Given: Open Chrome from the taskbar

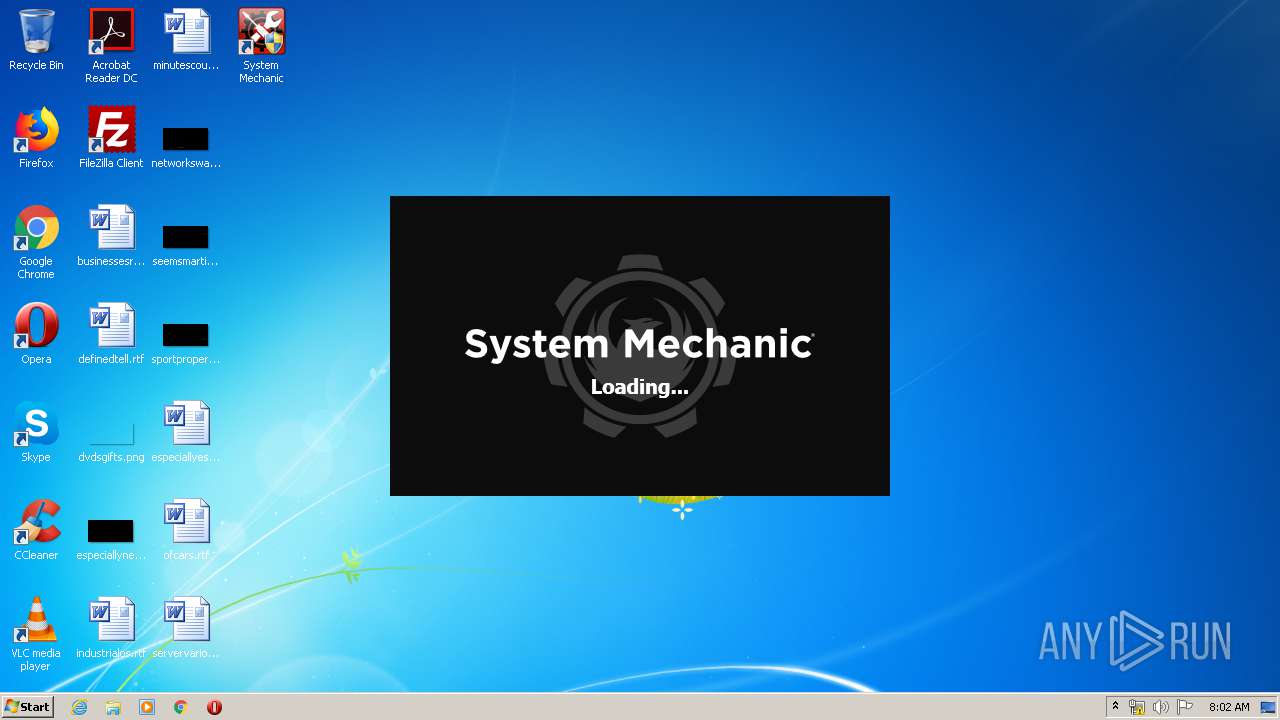Looking at the screenshot, I should click(181, 707).
